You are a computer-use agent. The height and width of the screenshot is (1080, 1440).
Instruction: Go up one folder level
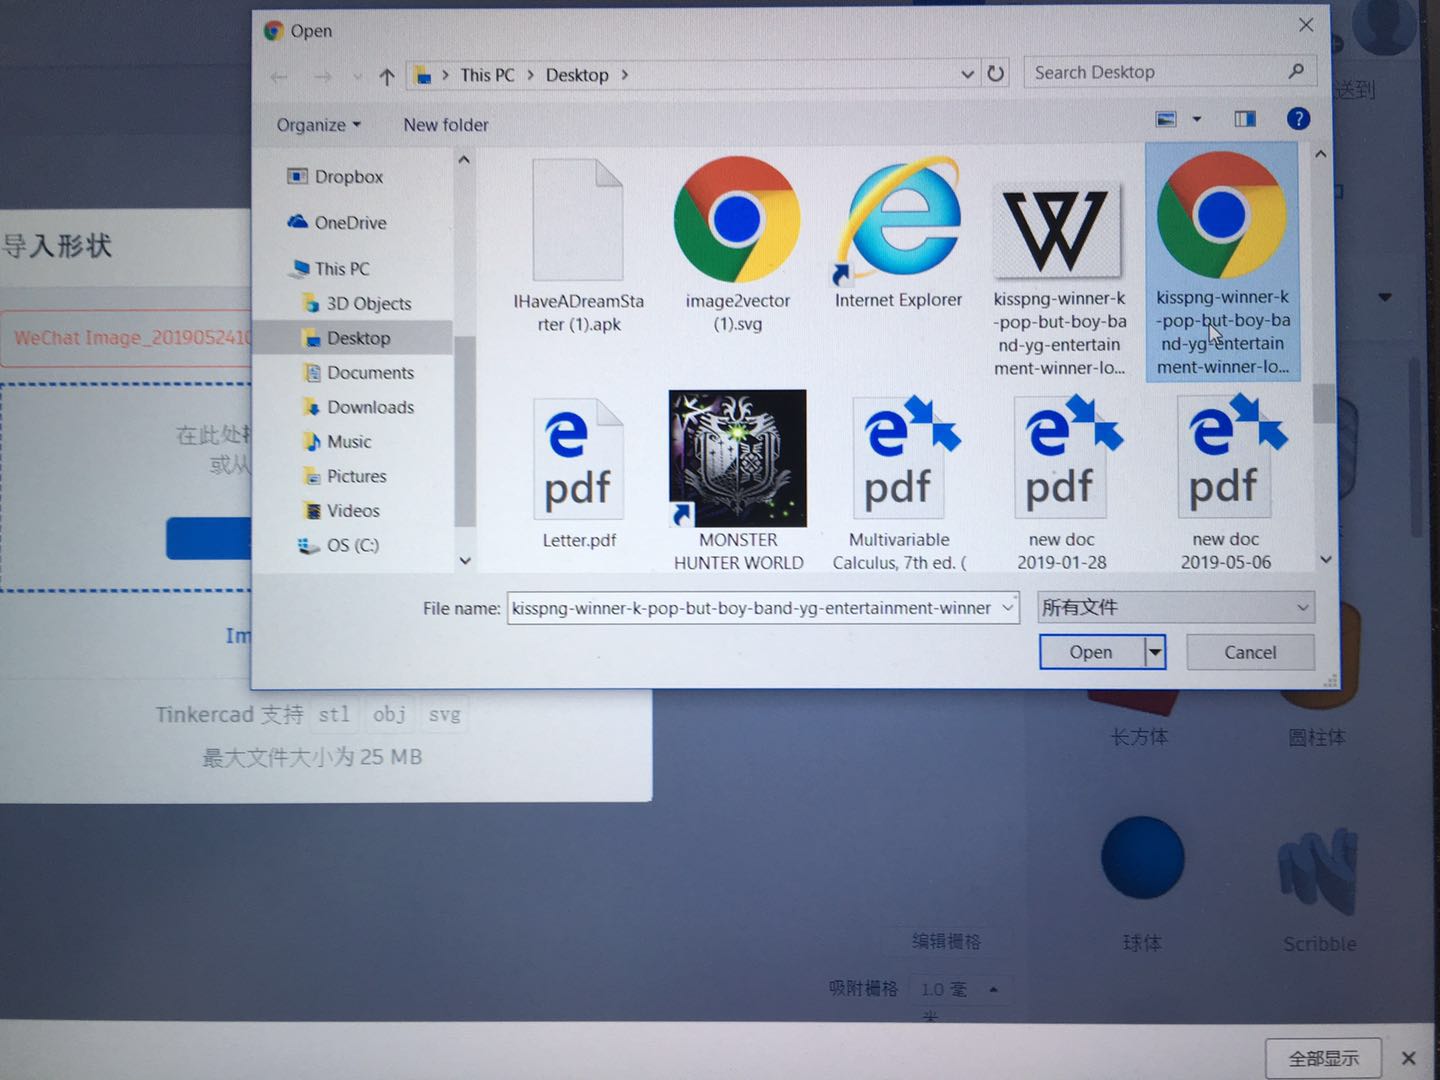387,76
